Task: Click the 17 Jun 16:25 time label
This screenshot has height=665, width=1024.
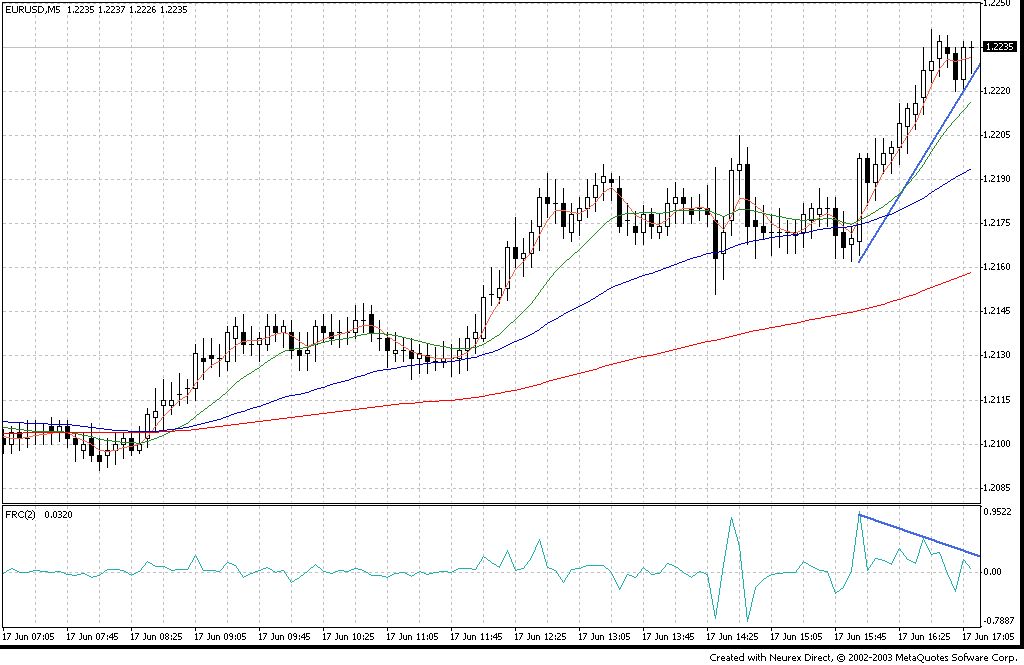Action: (924, 636)
